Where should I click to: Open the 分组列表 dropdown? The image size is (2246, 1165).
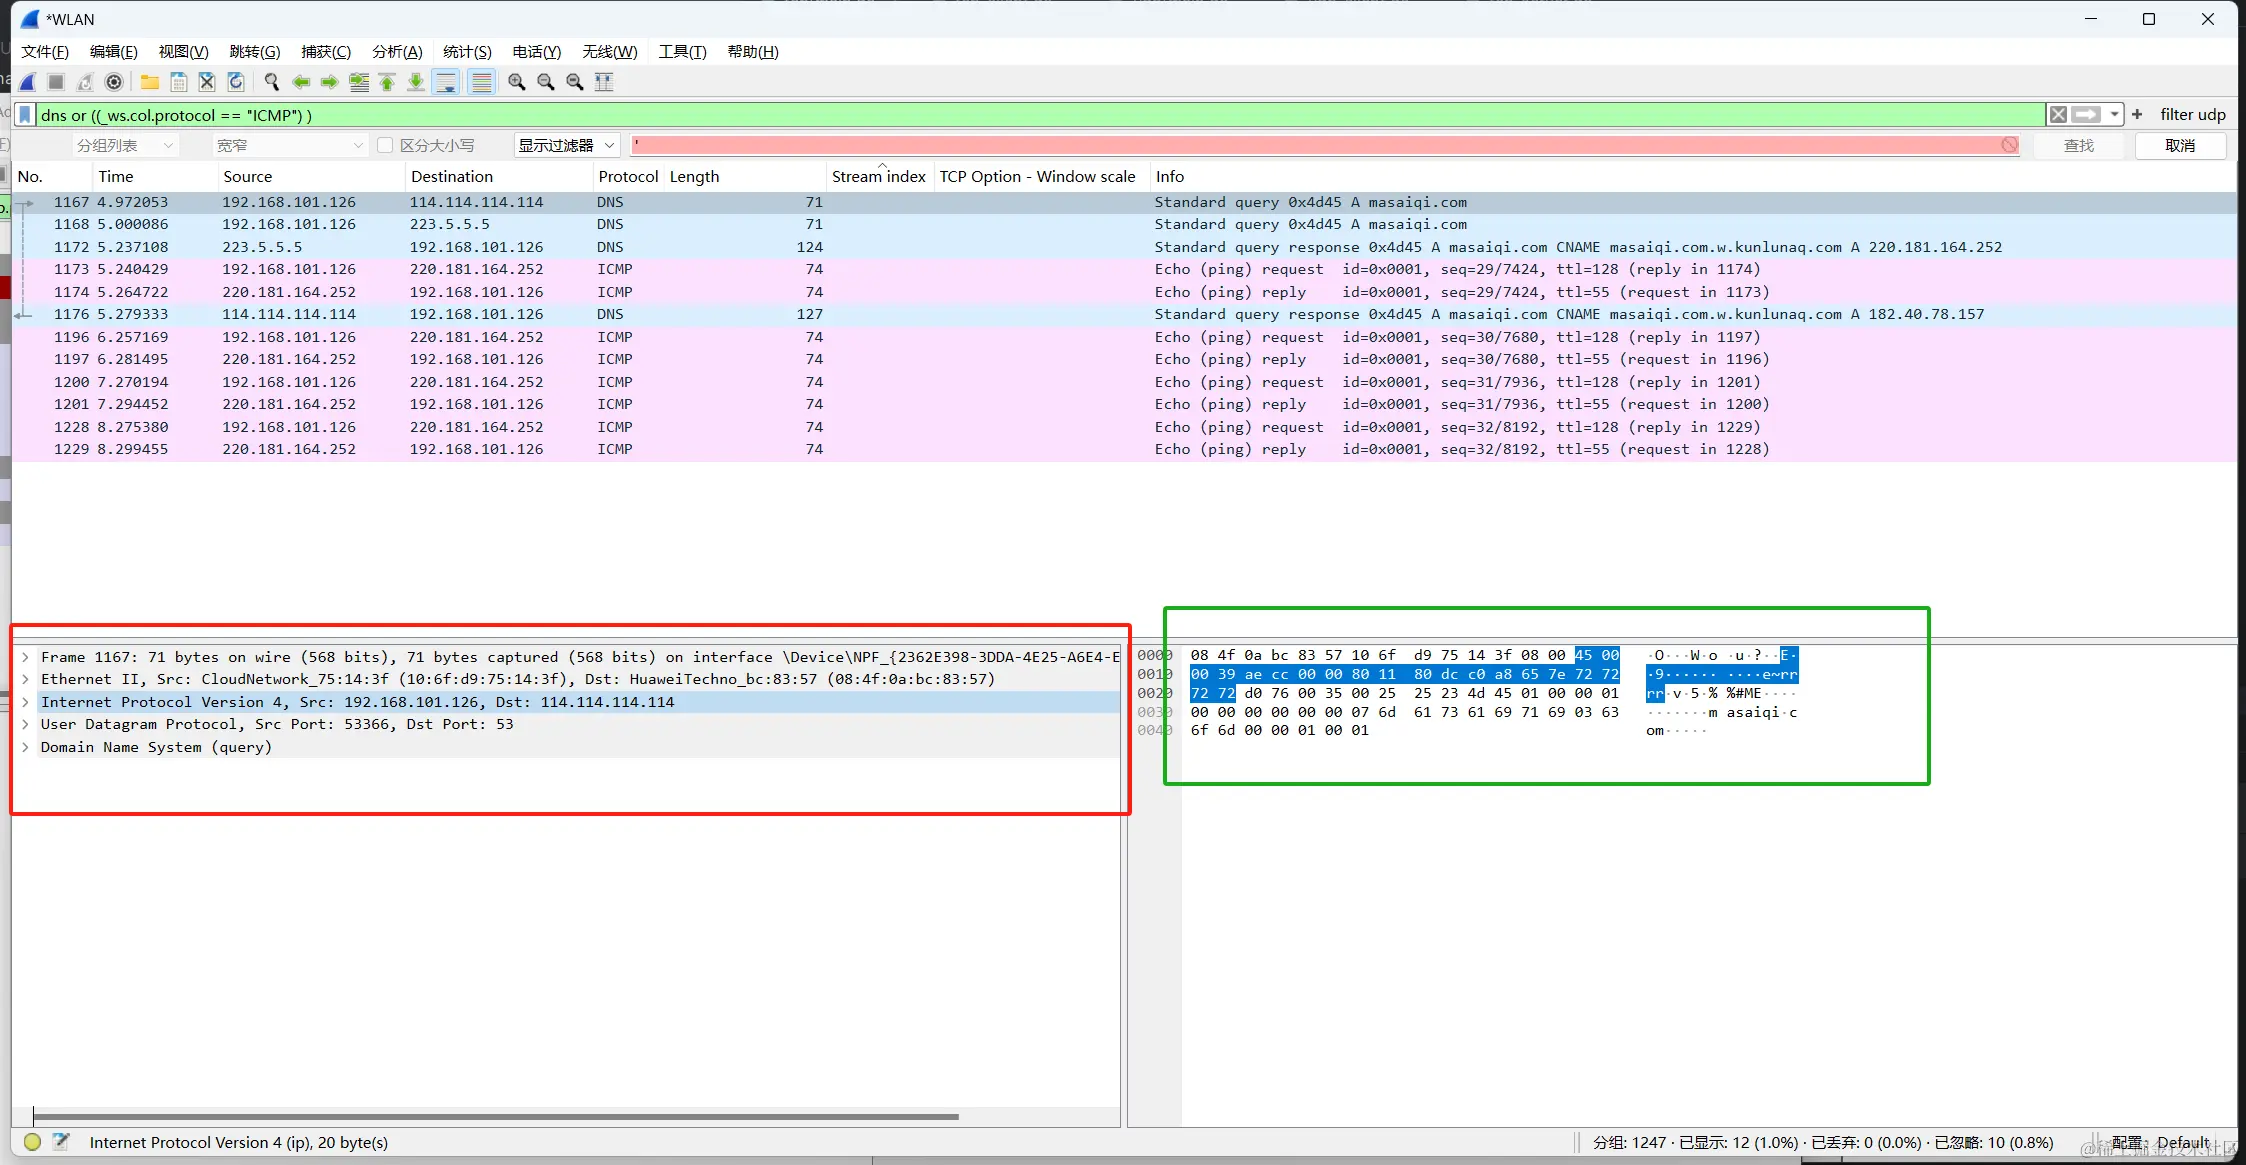point(124,146)
